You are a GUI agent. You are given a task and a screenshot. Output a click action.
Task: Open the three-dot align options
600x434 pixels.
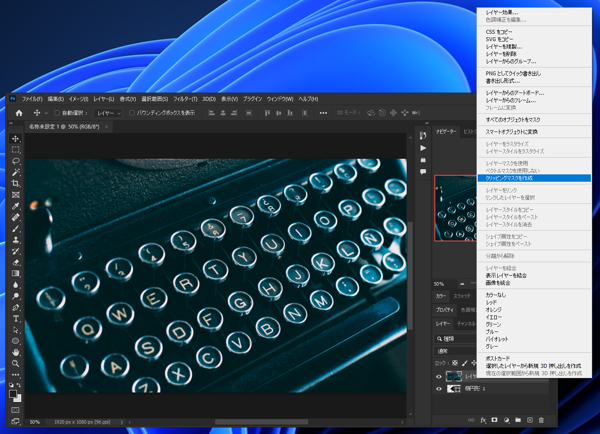pos(323,113)
